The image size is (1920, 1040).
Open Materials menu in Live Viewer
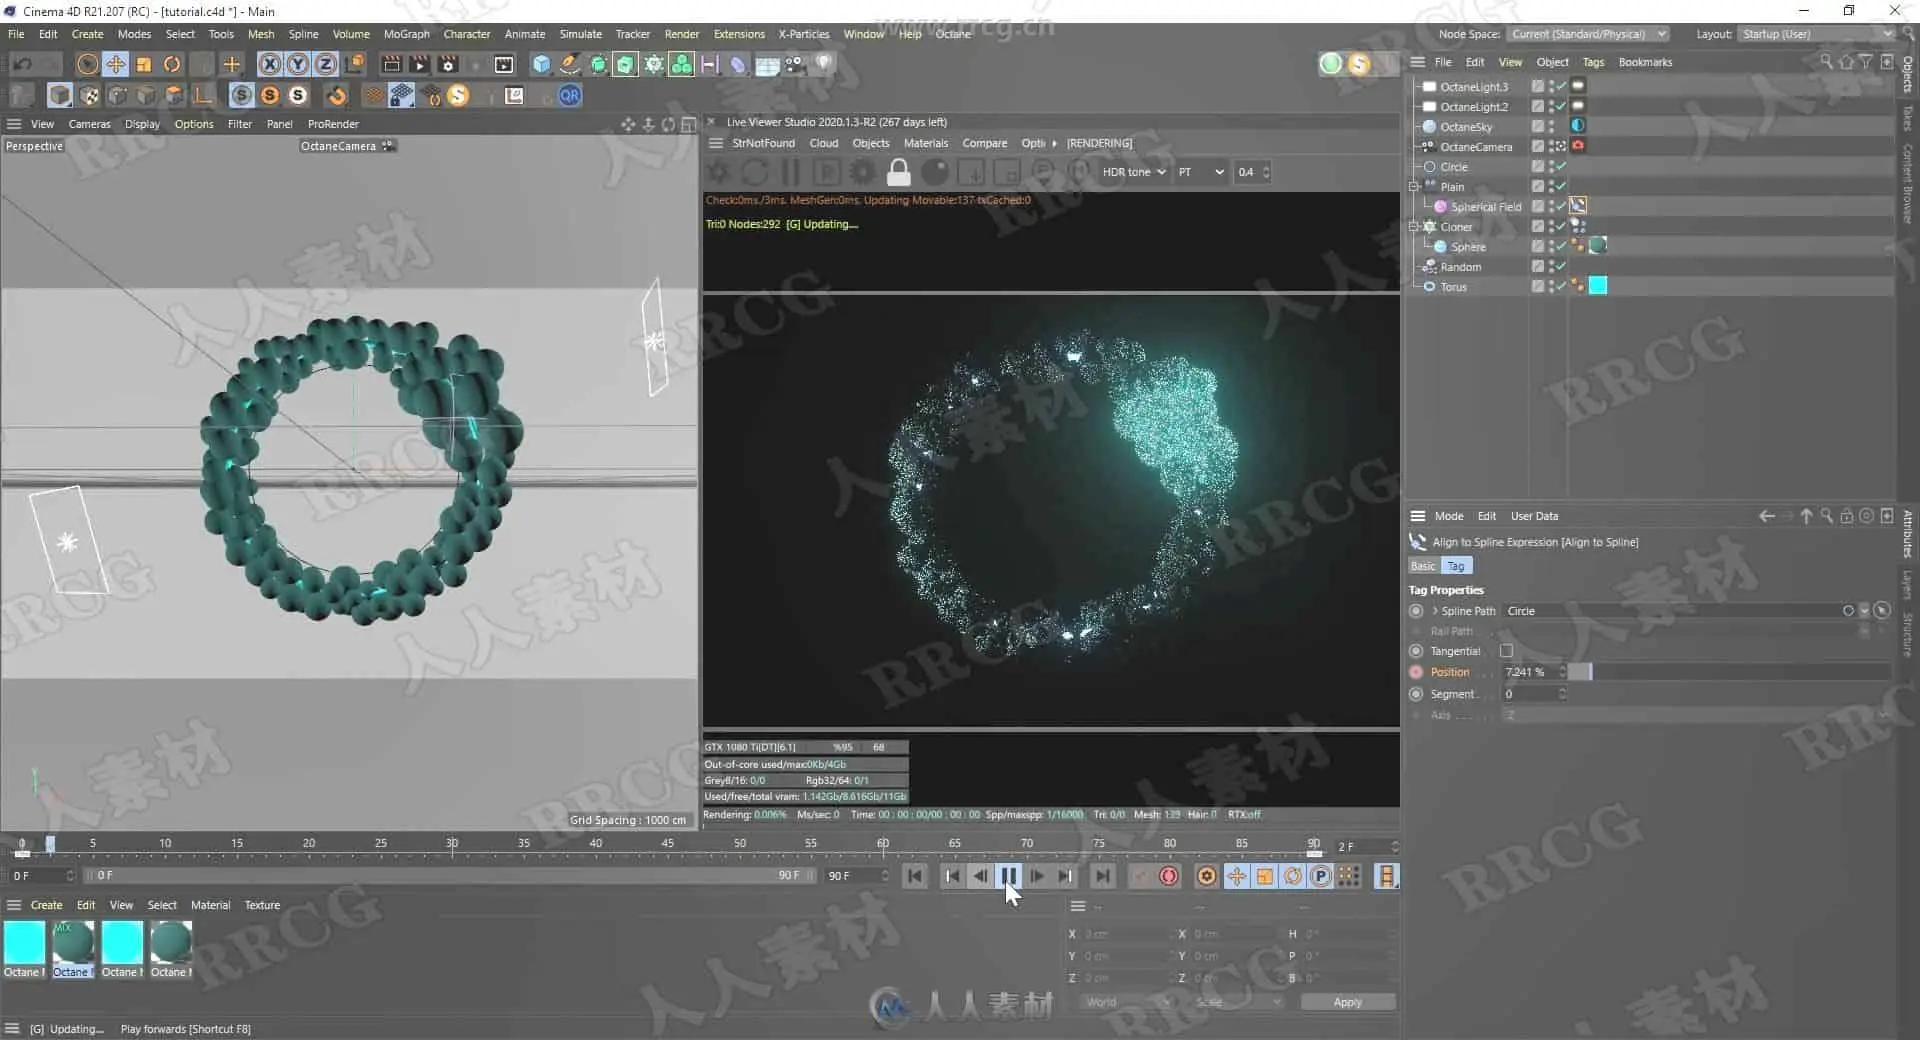pyautogui.click(x=925, y=143)
